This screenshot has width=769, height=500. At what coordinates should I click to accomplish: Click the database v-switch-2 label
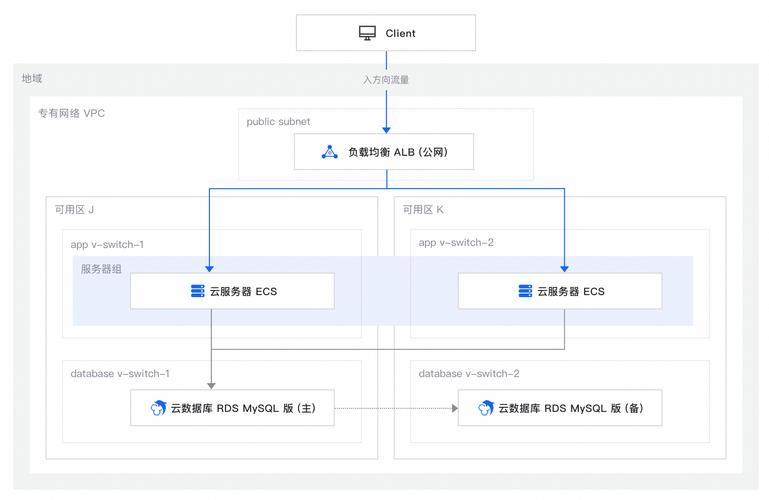468,373
